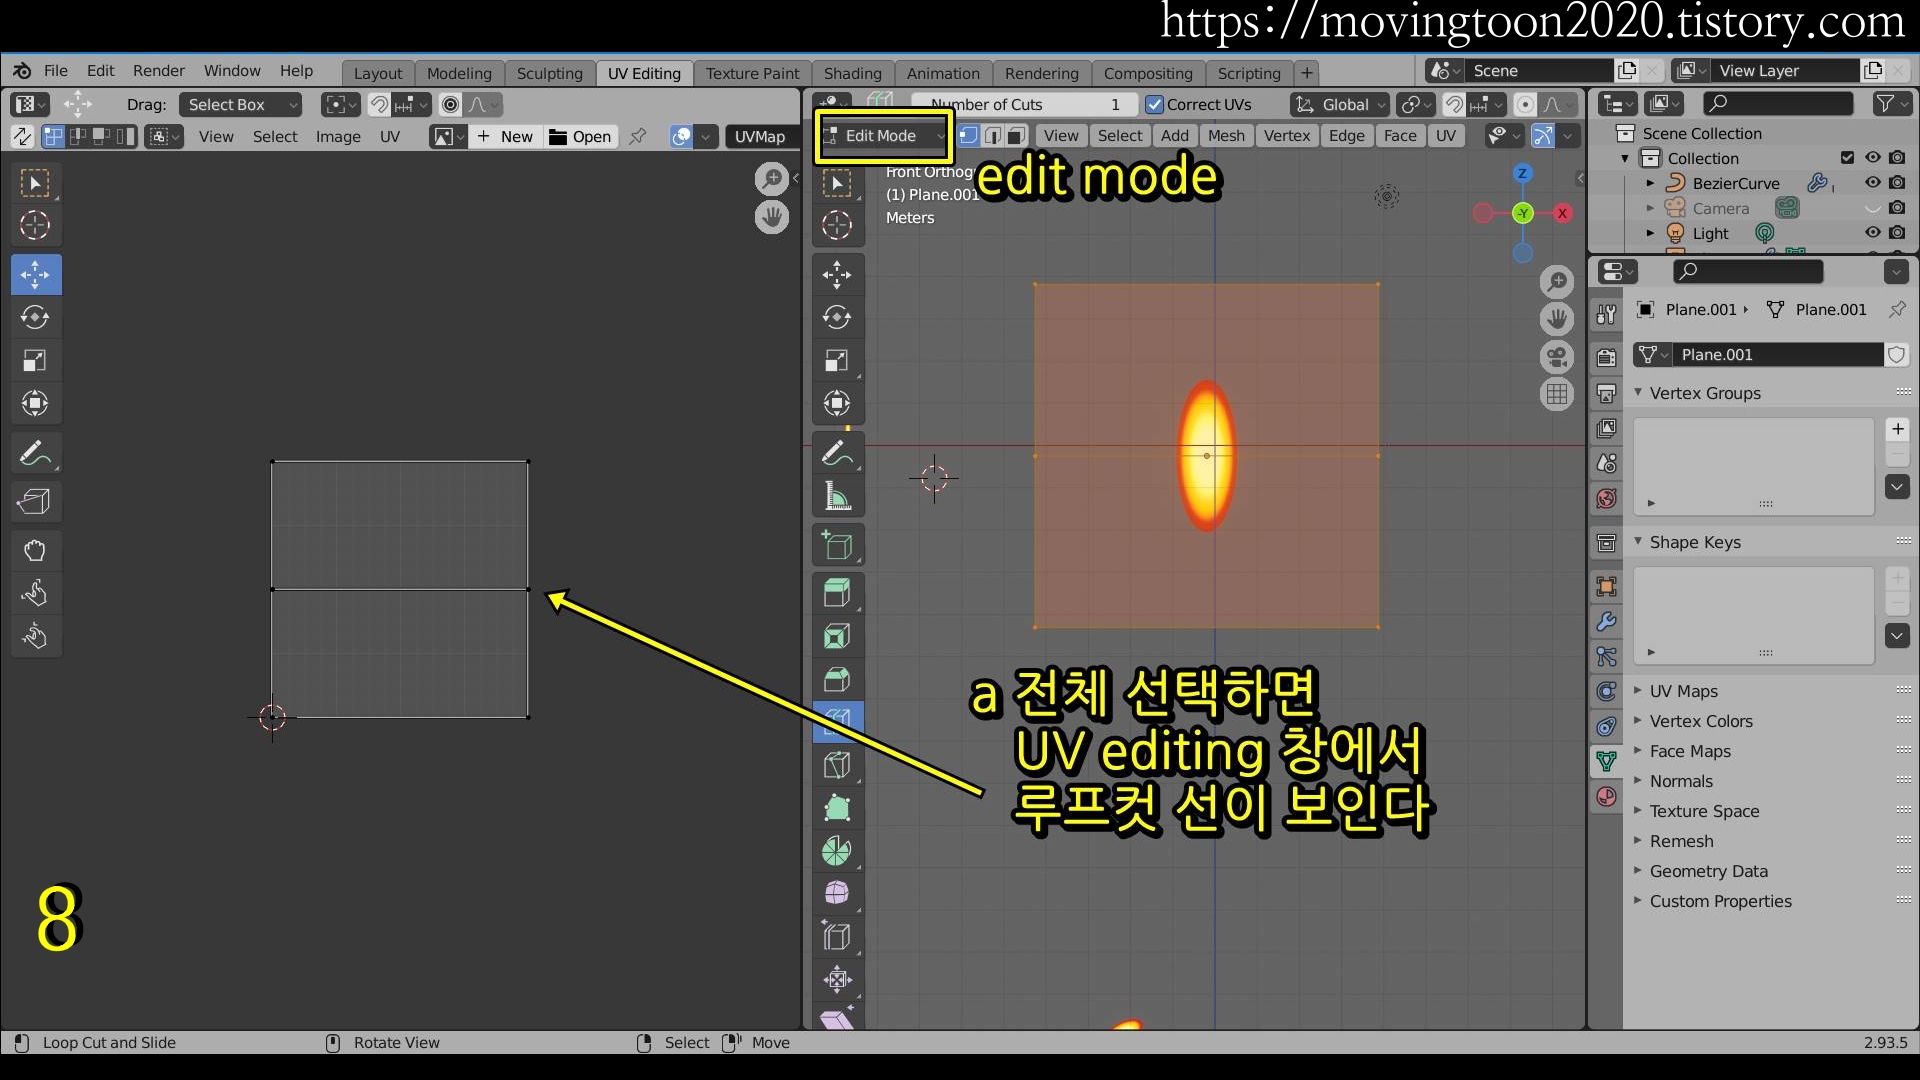
Task: Switch to Texture Paint workspace tab
Action: tap(752, 73)
